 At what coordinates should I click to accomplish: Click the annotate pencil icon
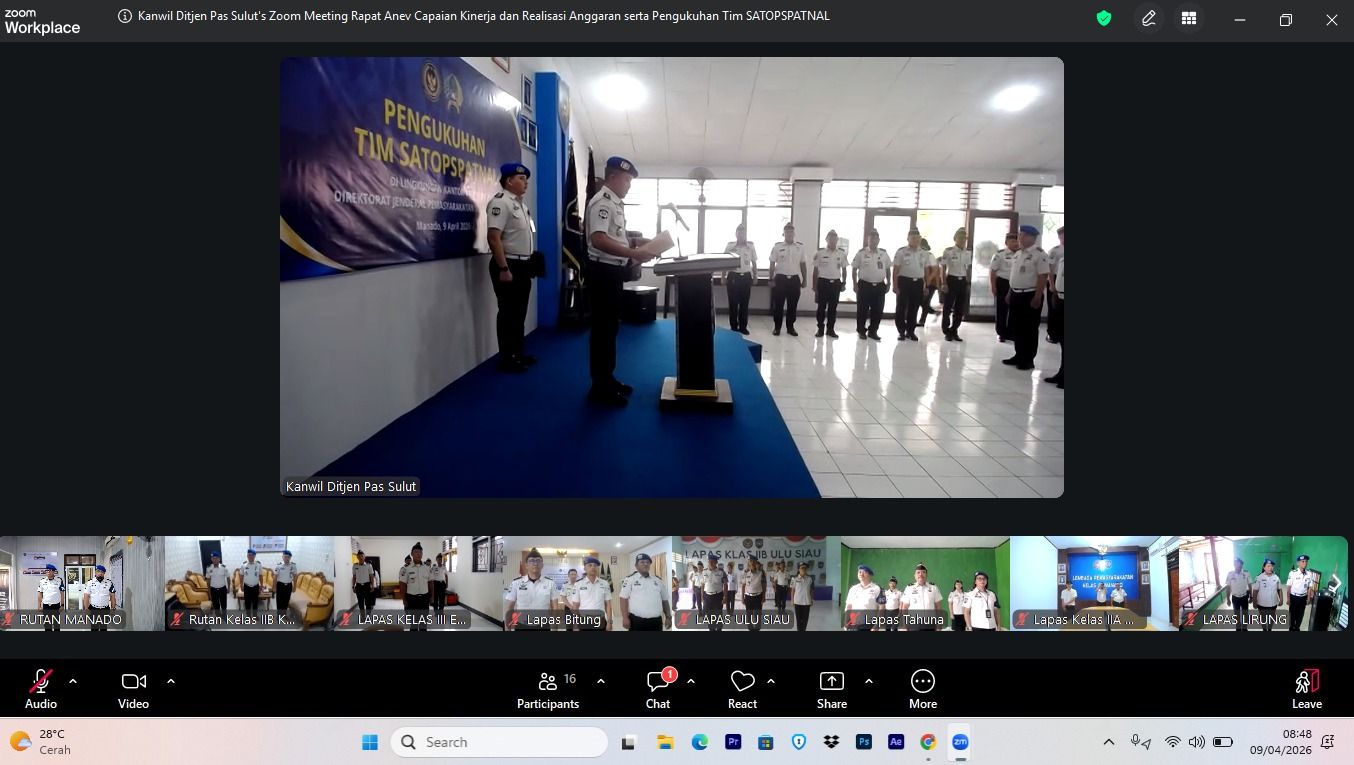[x=1149, y=18]
